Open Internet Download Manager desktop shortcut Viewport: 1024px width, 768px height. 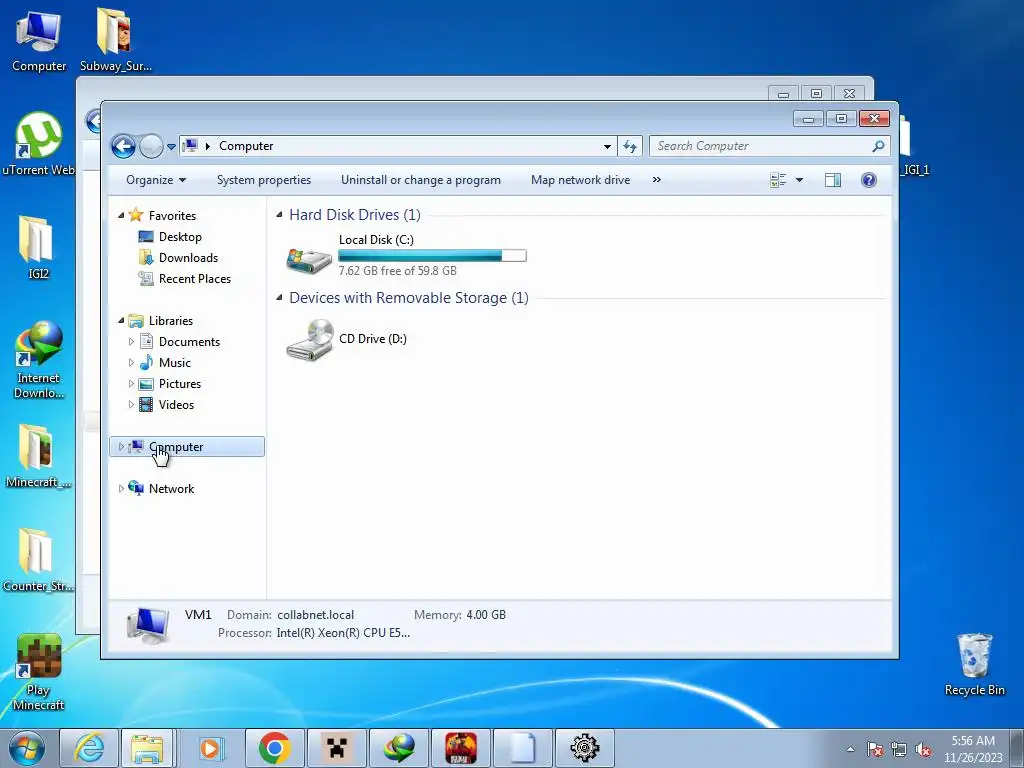click(39, 359)
